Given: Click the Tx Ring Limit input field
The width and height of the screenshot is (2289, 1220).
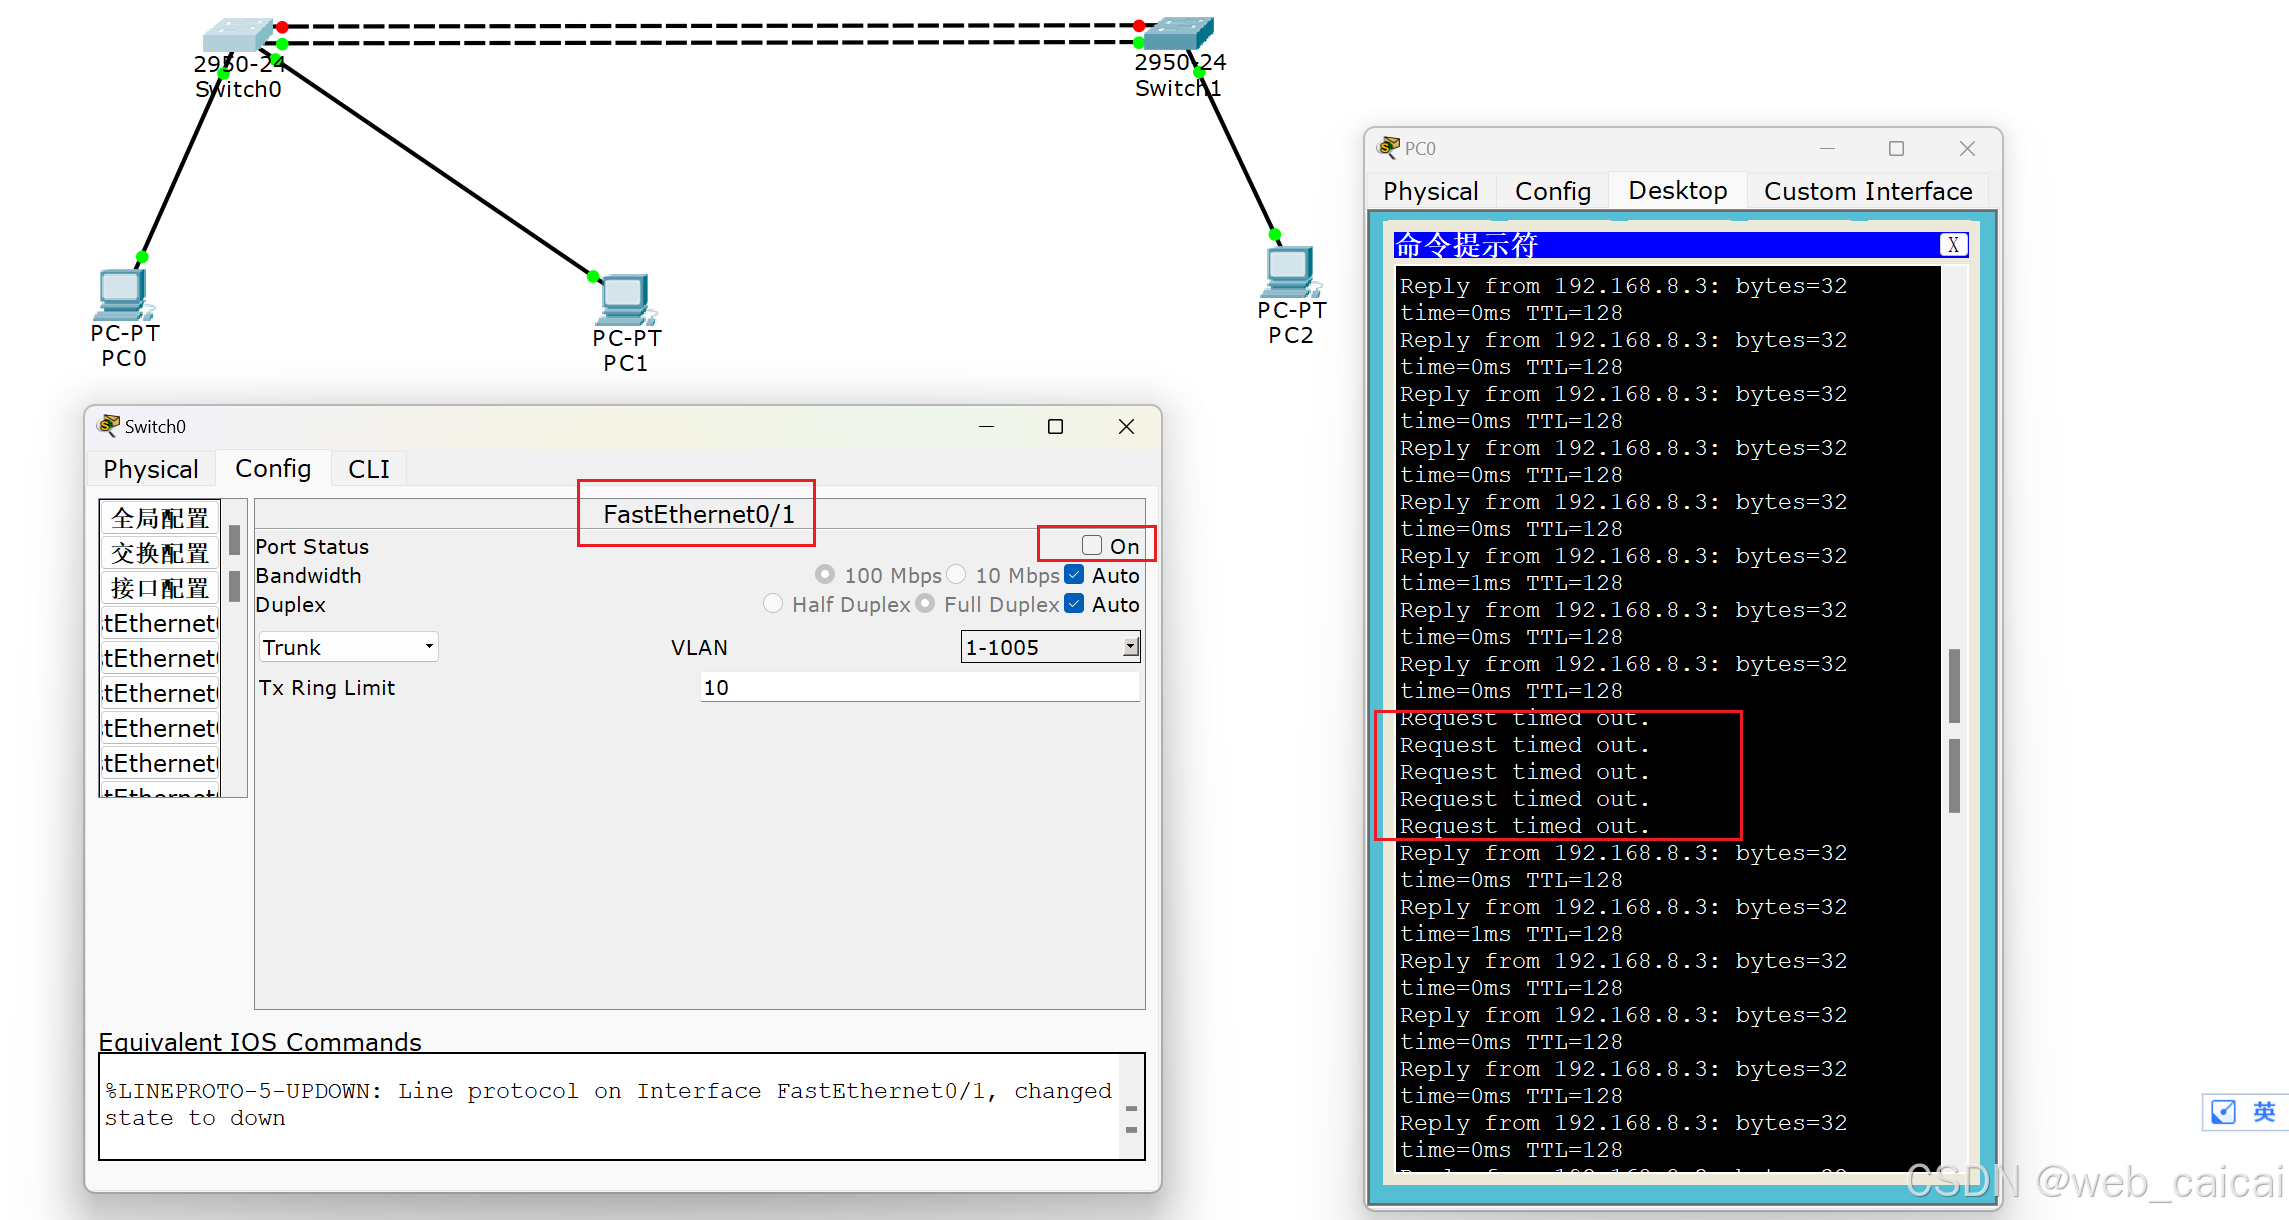Looking at the screenshot, I should 918,687.
